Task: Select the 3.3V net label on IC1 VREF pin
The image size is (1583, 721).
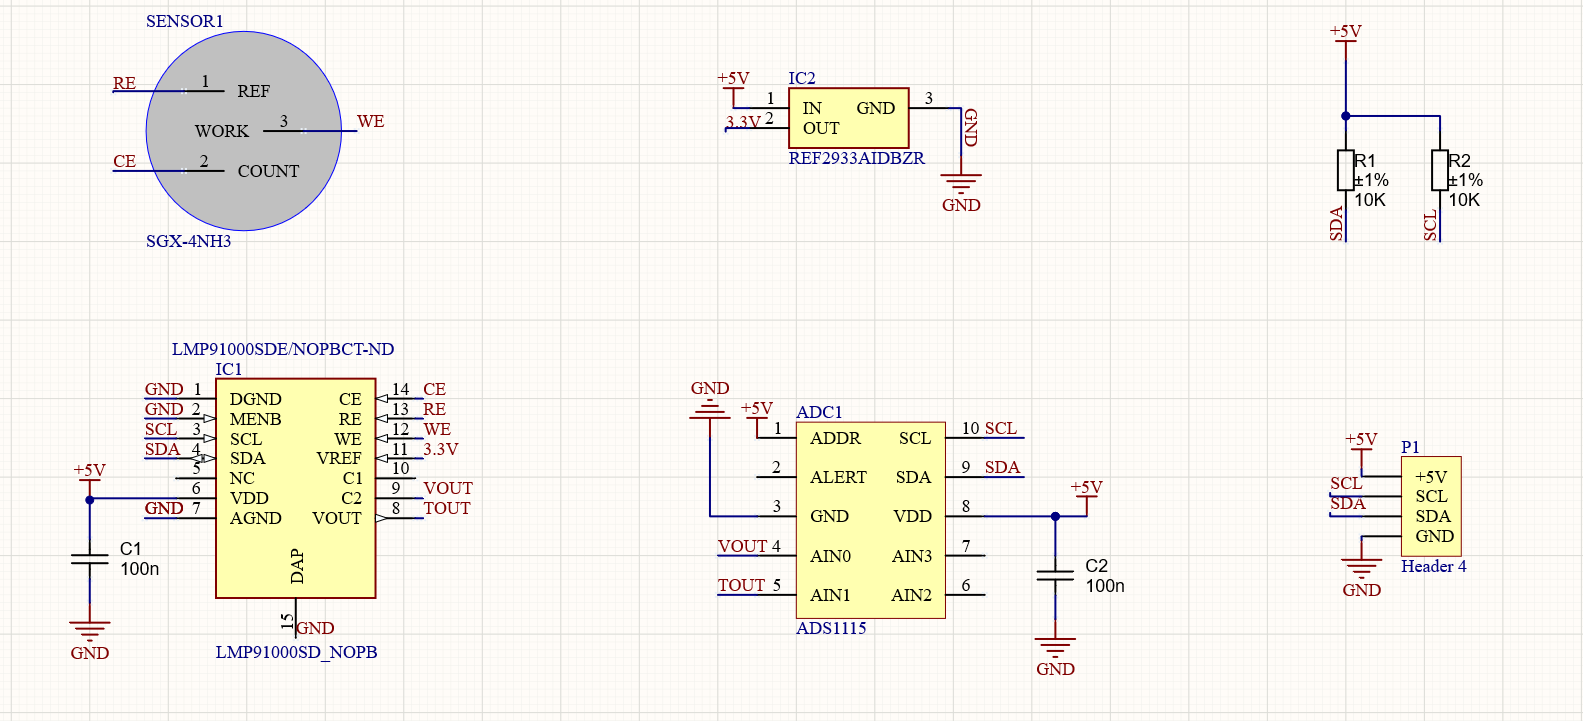Action: click(440, 449)
